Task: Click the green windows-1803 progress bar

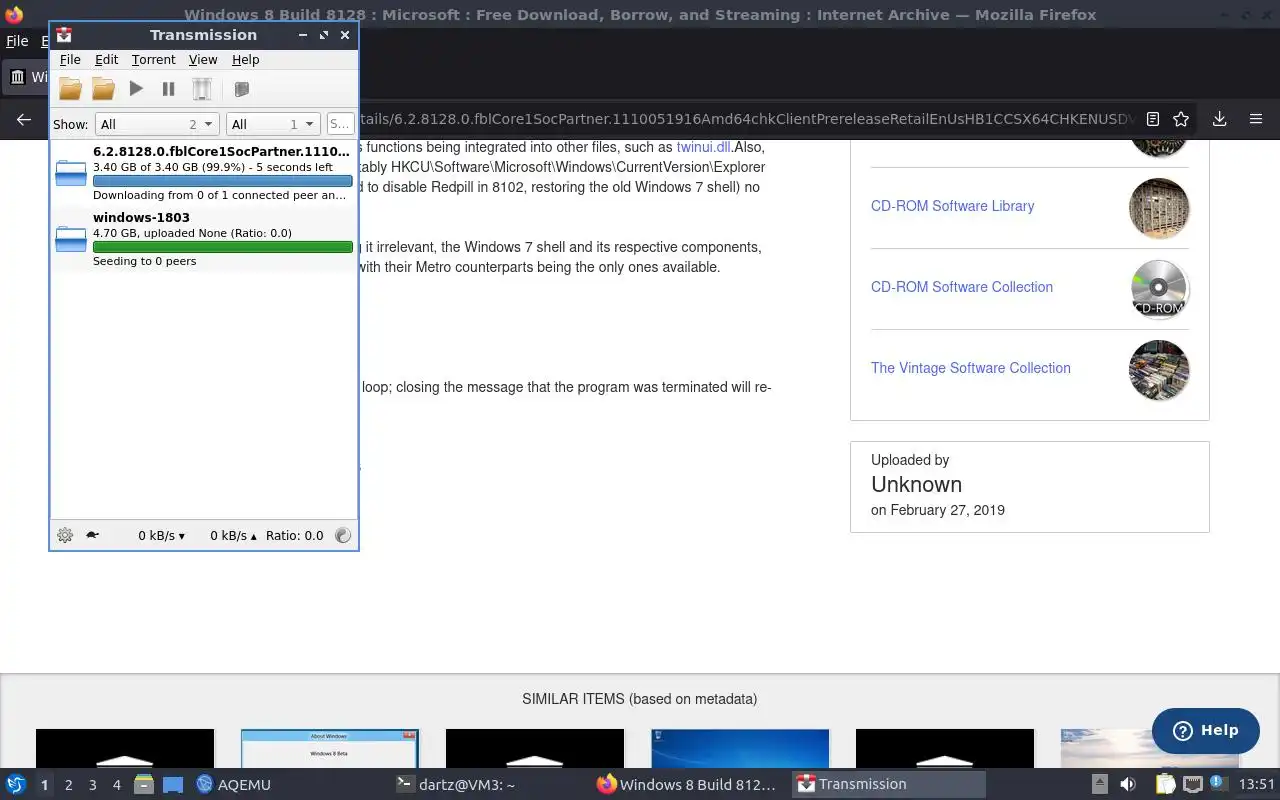Action: tap(222, 247)
